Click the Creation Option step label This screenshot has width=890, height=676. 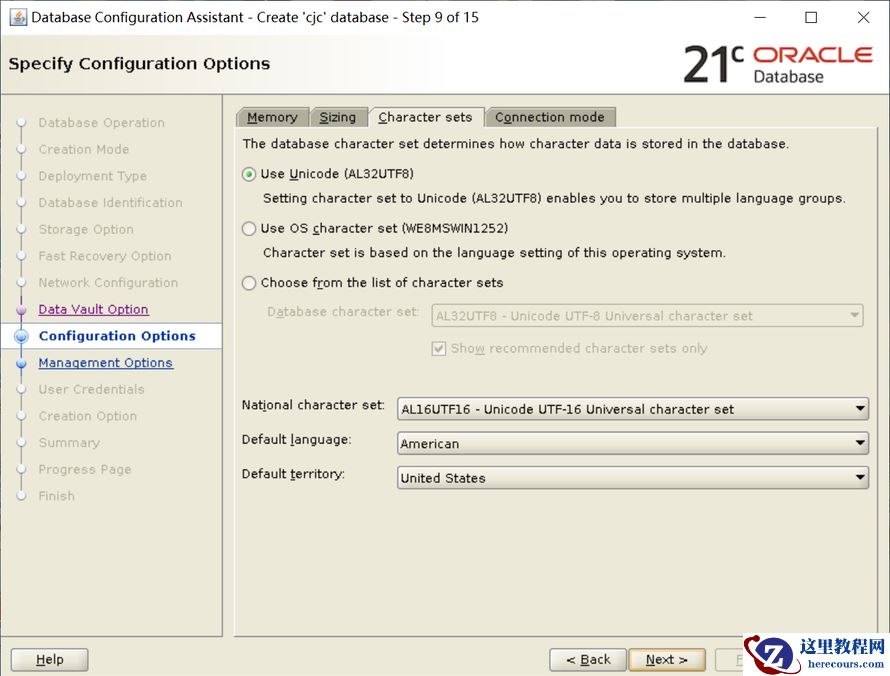(88, 416)
